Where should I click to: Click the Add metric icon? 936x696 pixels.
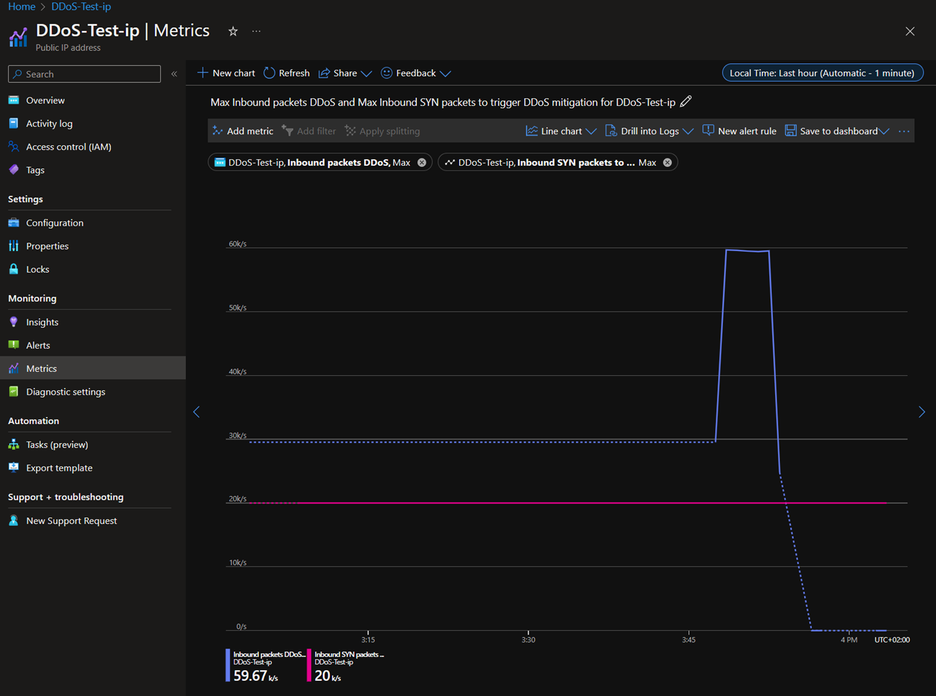pos(218,131)
